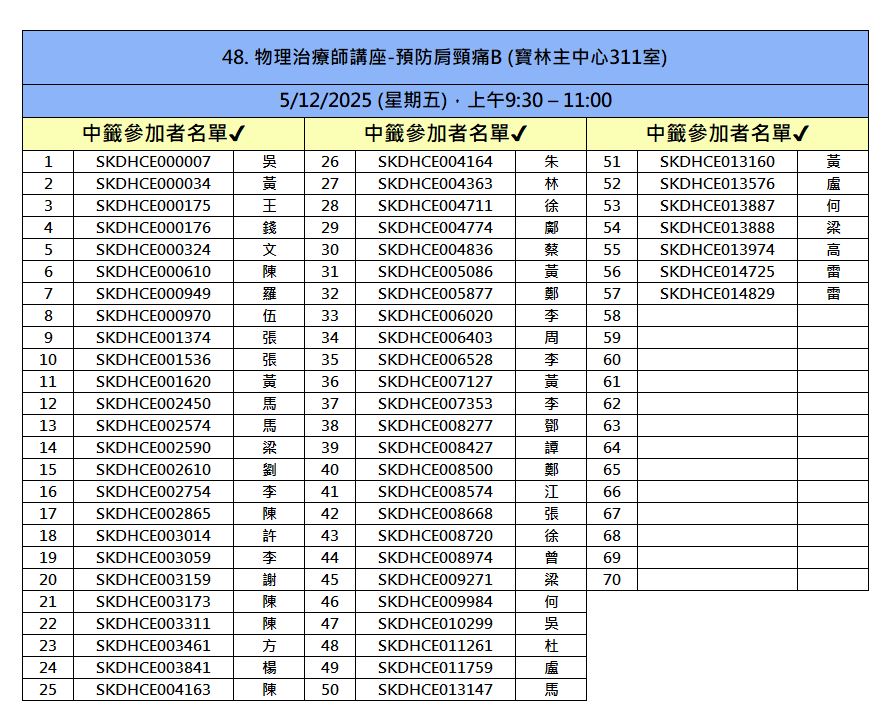Click the surname 錢 beside SKDHCE000176

tap(269, 228)
